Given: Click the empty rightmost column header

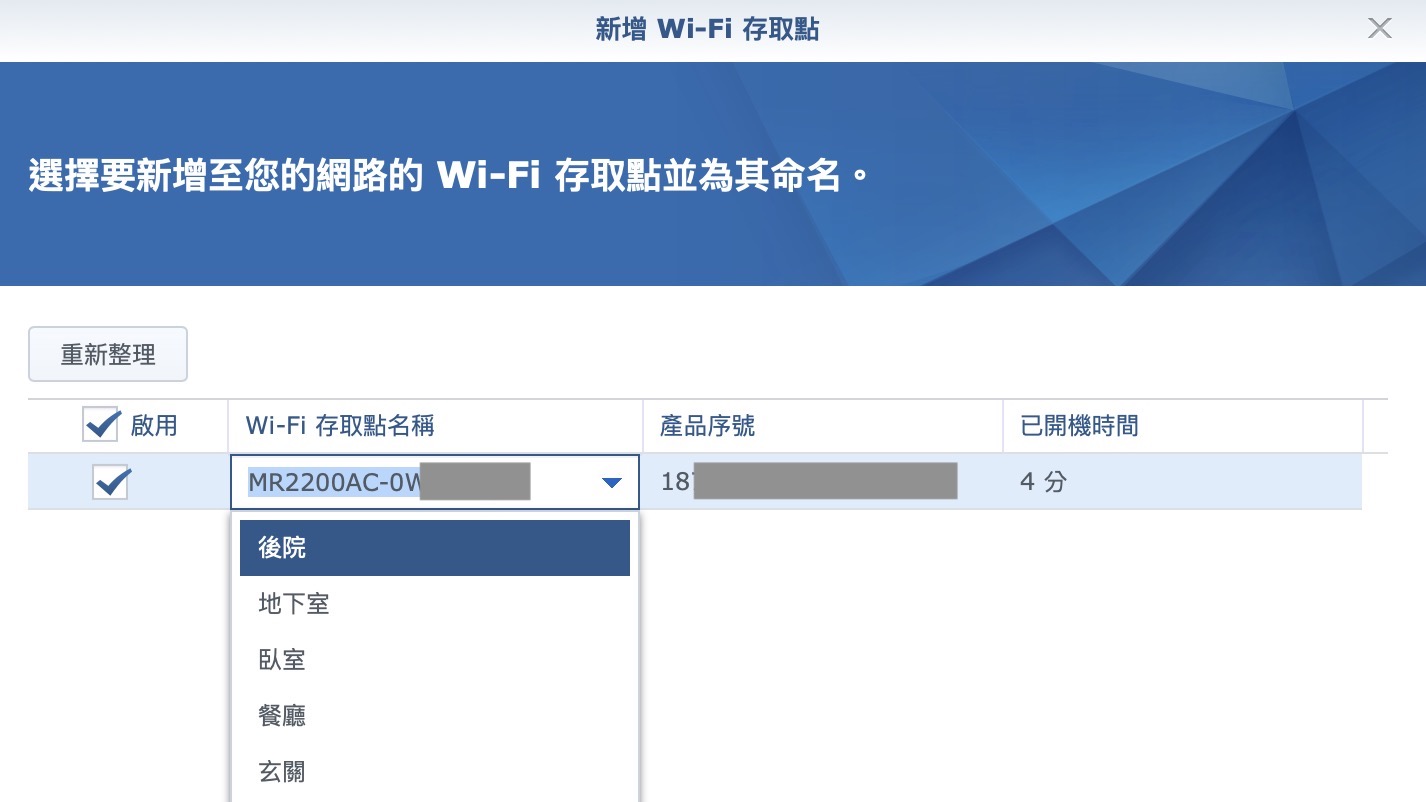Looking at the screenshot, I should tap(1375, 426).
